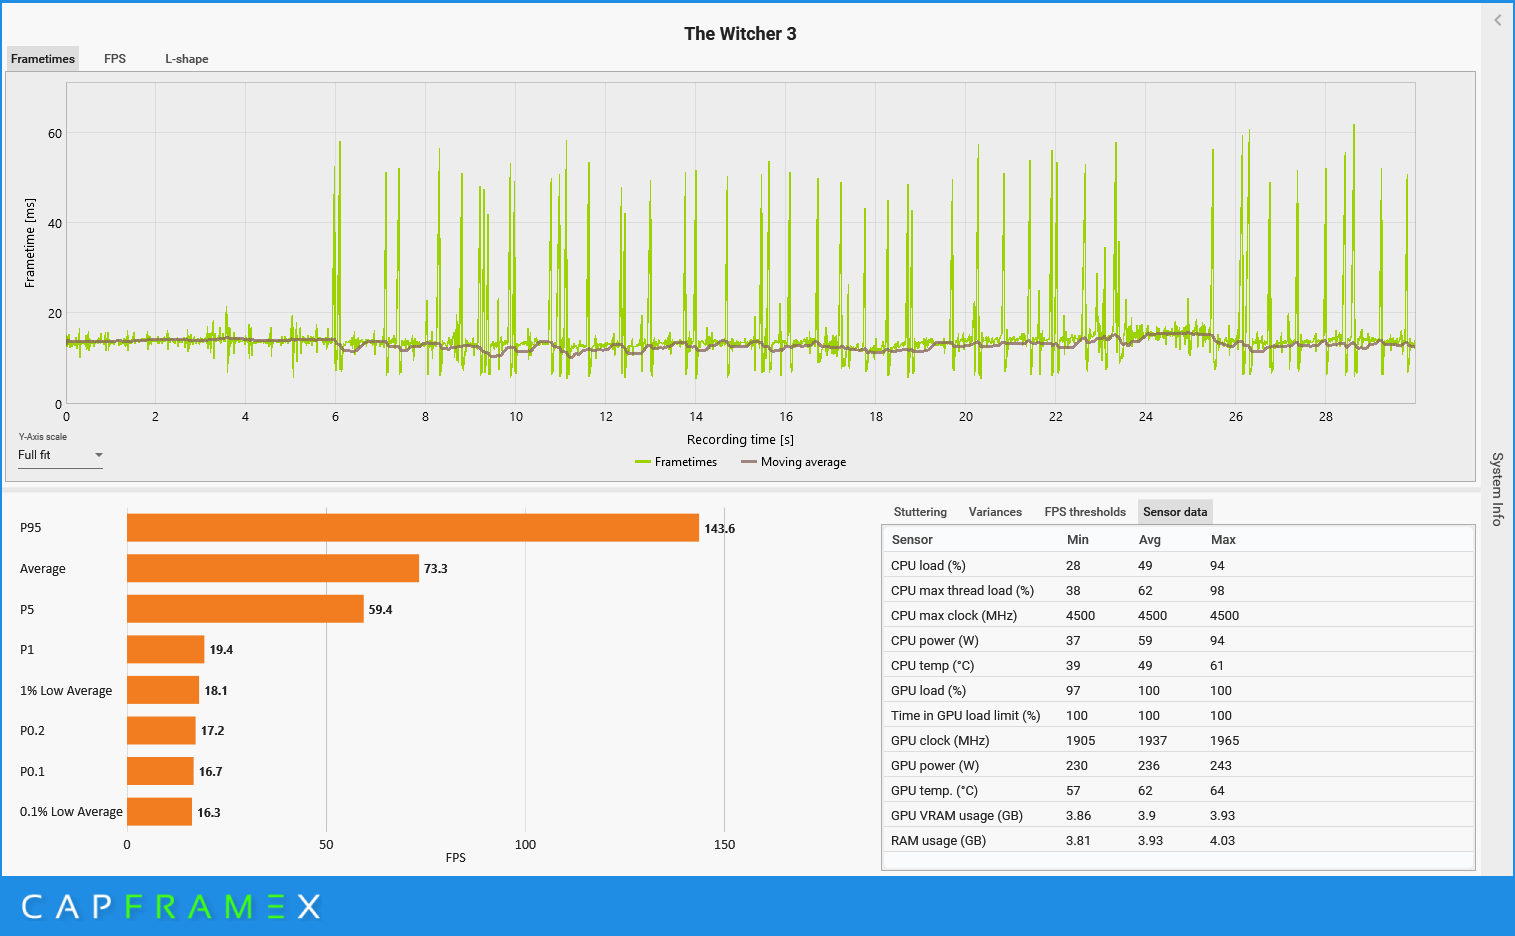Collapse the side panel with the chevron arrow
This screenshot has height=936, width=1515.
1497,20
